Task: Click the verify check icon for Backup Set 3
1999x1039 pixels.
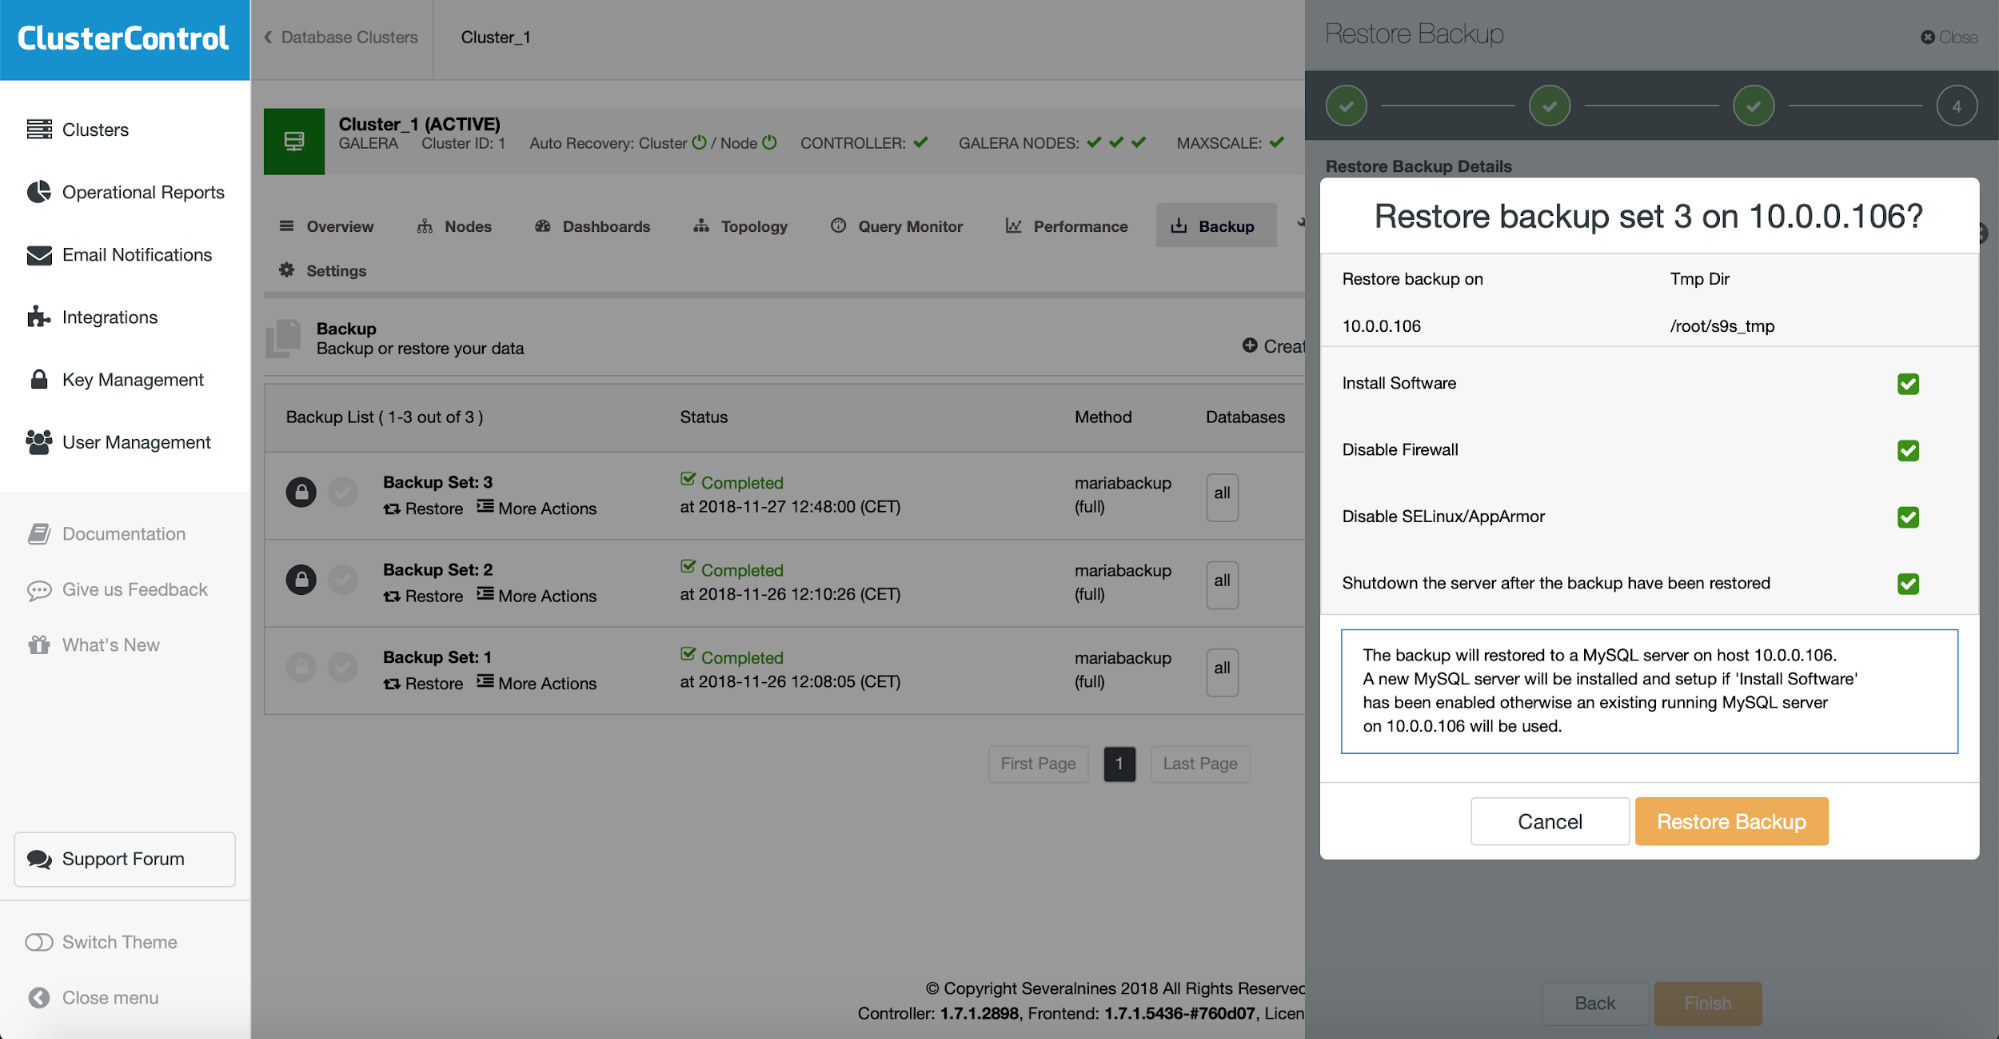Action: pyautogui.click(x=343, y=492)
